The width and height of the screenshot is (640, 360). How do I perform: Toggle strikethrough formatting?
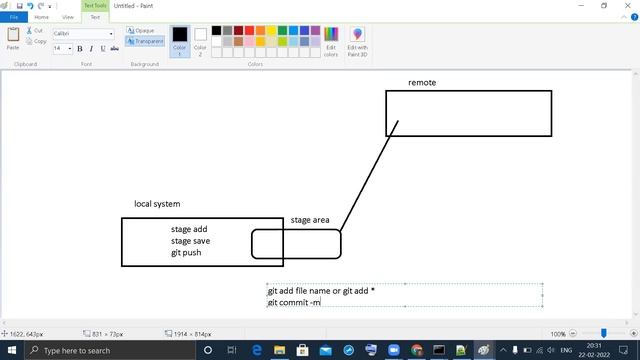[x=115, y=49]
